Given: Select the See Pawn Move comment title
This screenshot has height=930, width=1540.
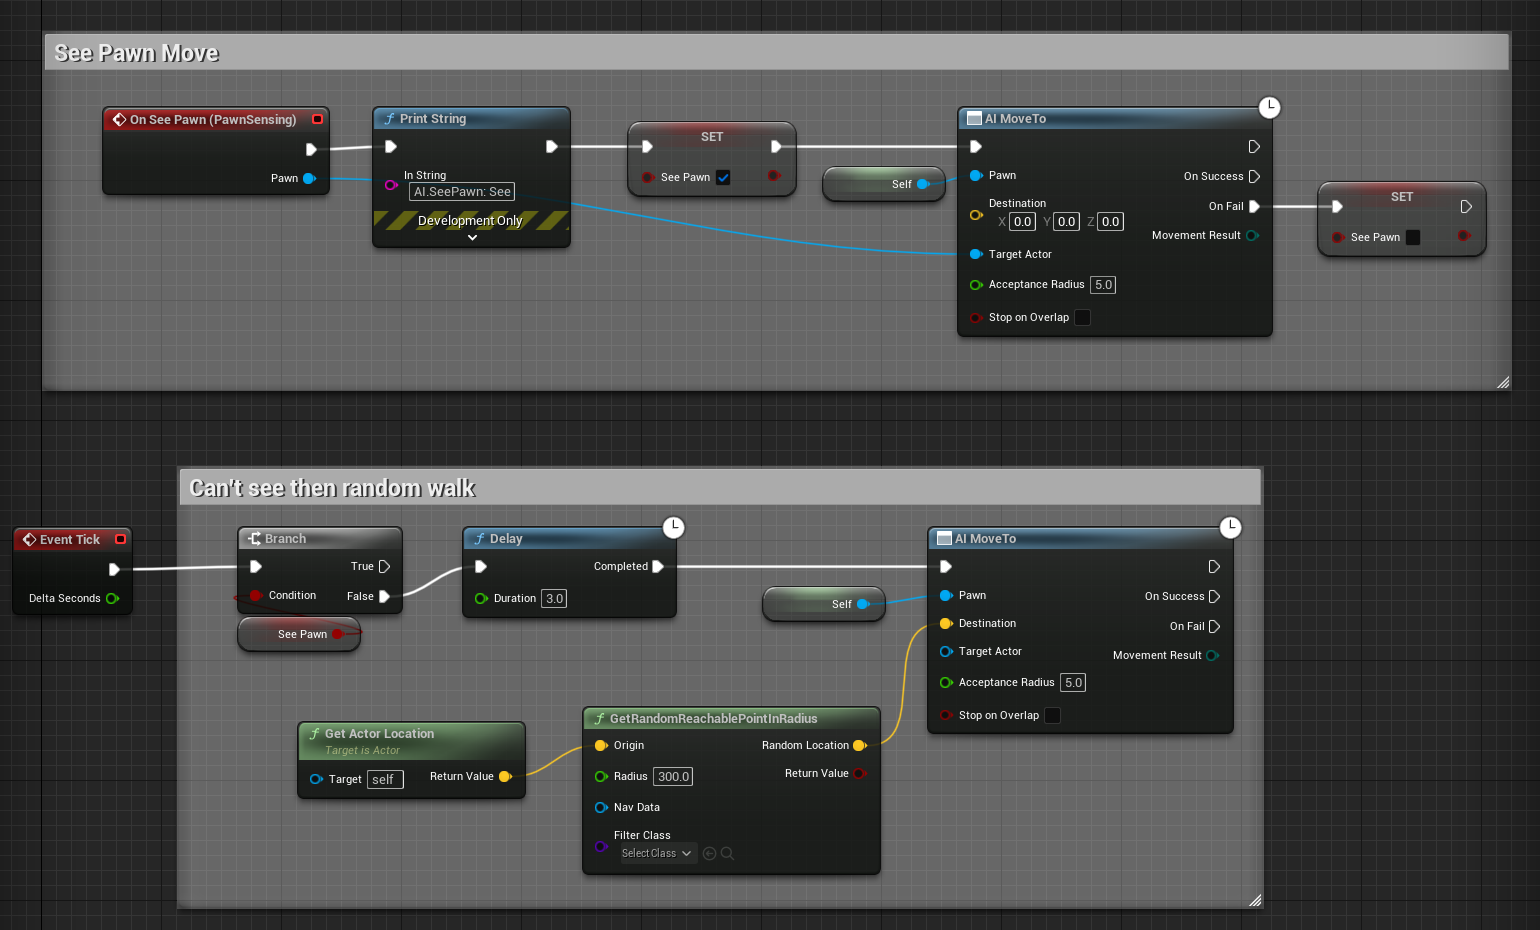Looking at the screenshot, I should pos(137,53).
